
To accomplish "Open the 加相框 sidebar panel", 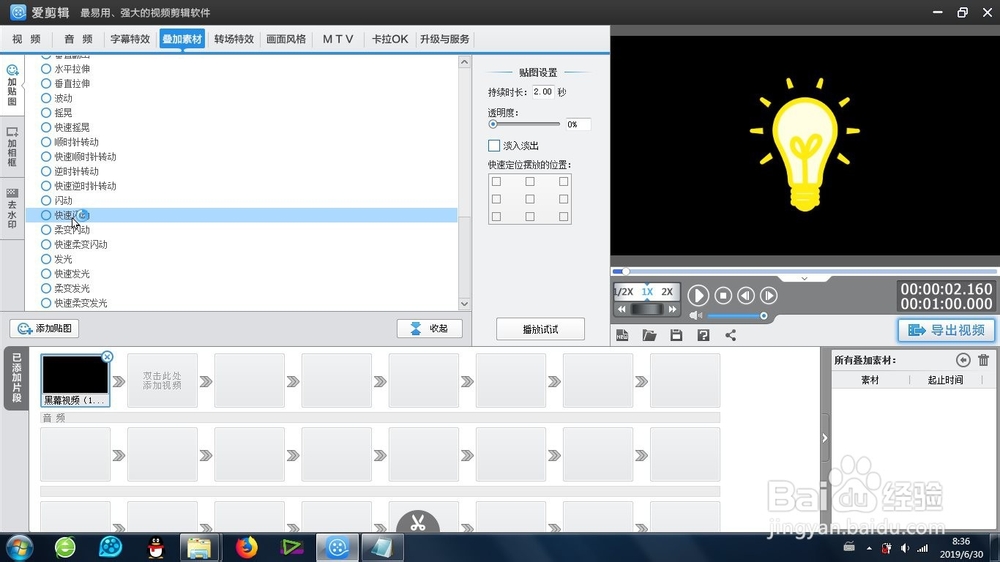I will (x=11, y=147).
